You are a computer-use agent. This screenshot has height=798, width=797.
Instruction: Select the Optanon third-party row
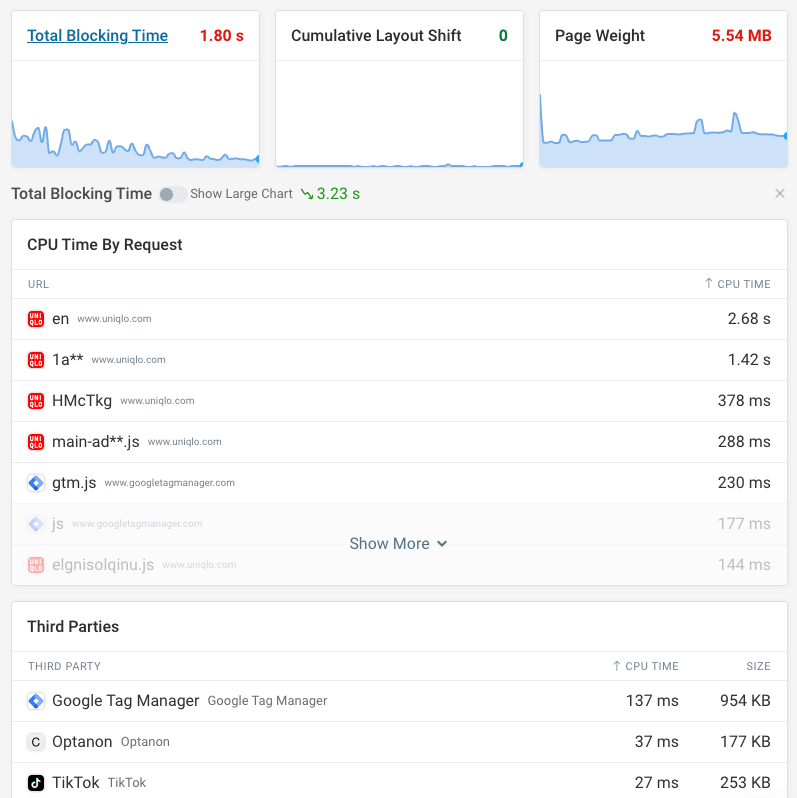[x=400, y=742]
